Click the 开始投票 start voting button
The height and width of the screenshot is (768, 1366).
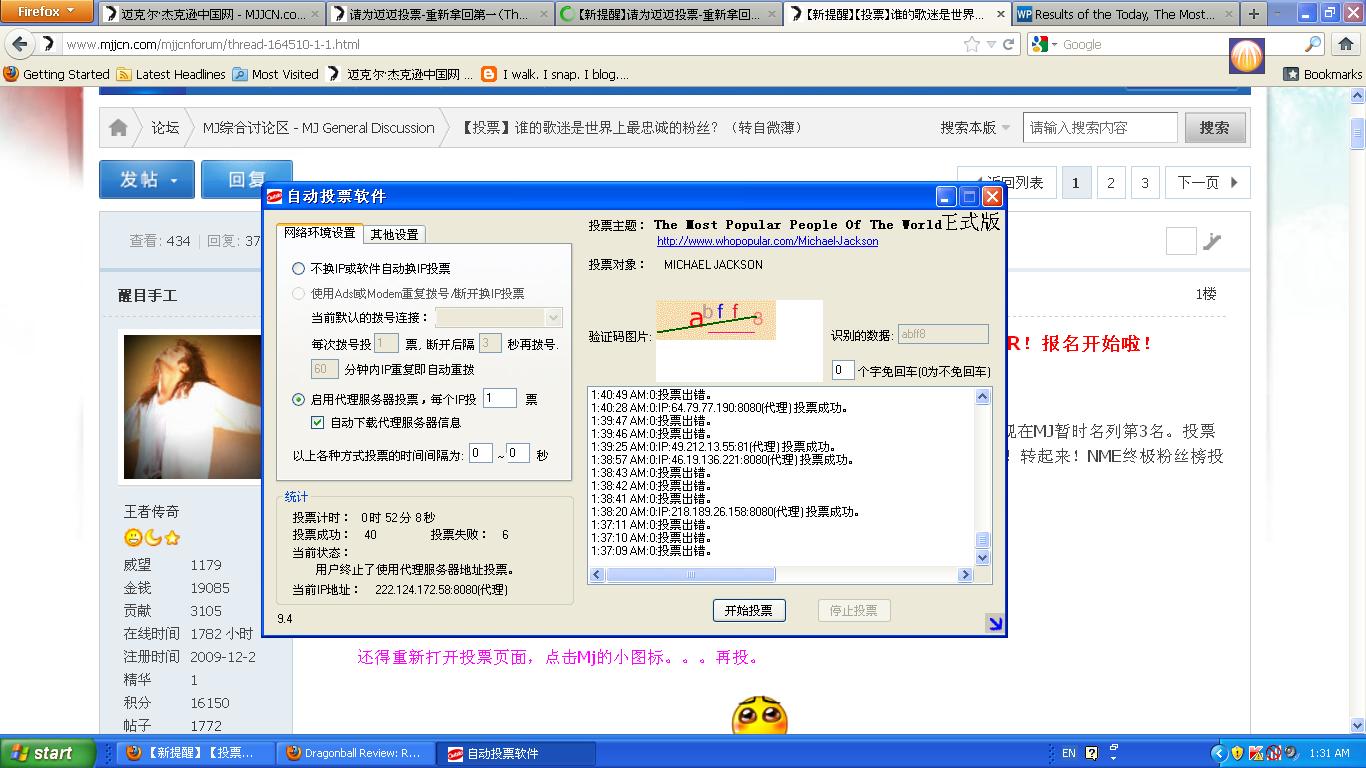(748, 610)
